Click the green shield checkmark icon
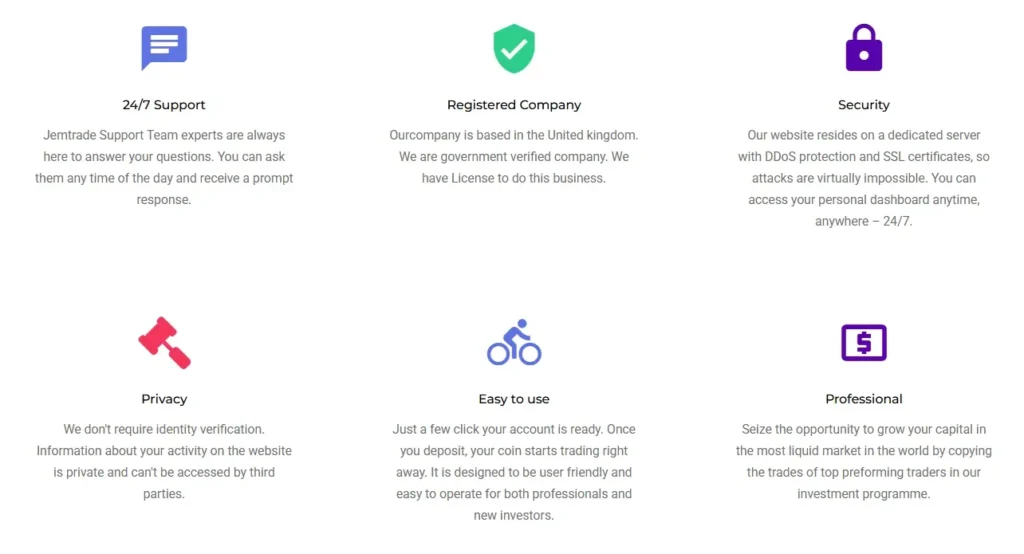Image resolution: width=1024 pixels, height=554 pixels. [514, 48]
